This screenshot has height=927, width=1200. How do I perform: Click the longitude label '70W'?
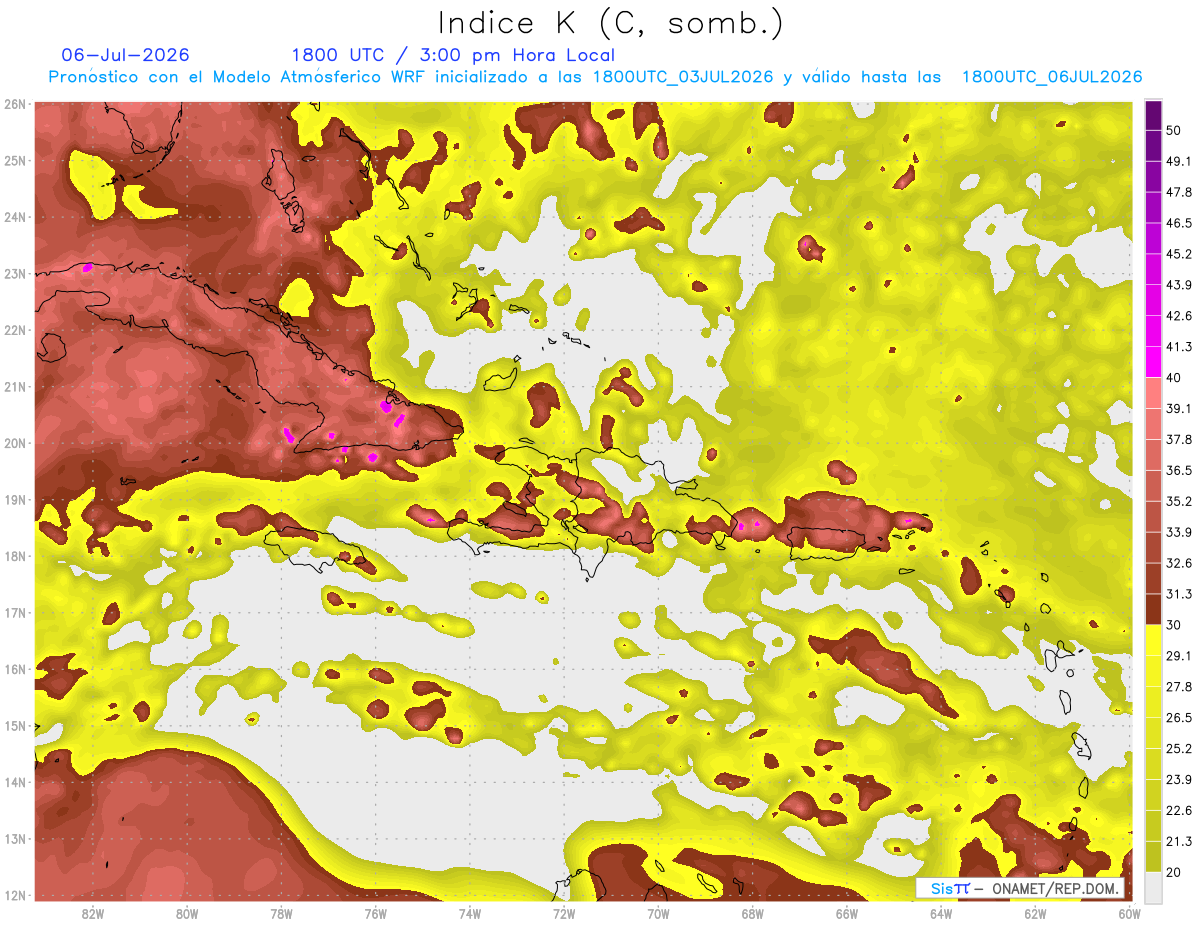(x=658, y=913)
